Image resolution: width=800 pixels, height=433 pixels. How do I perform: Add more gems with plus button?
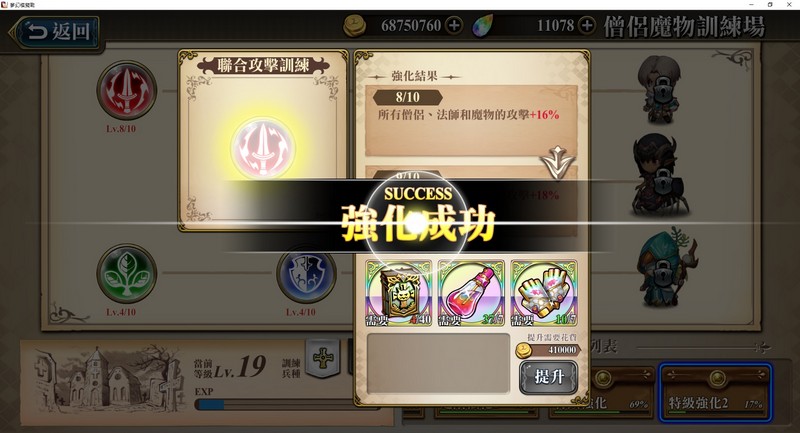click(587, 25)
